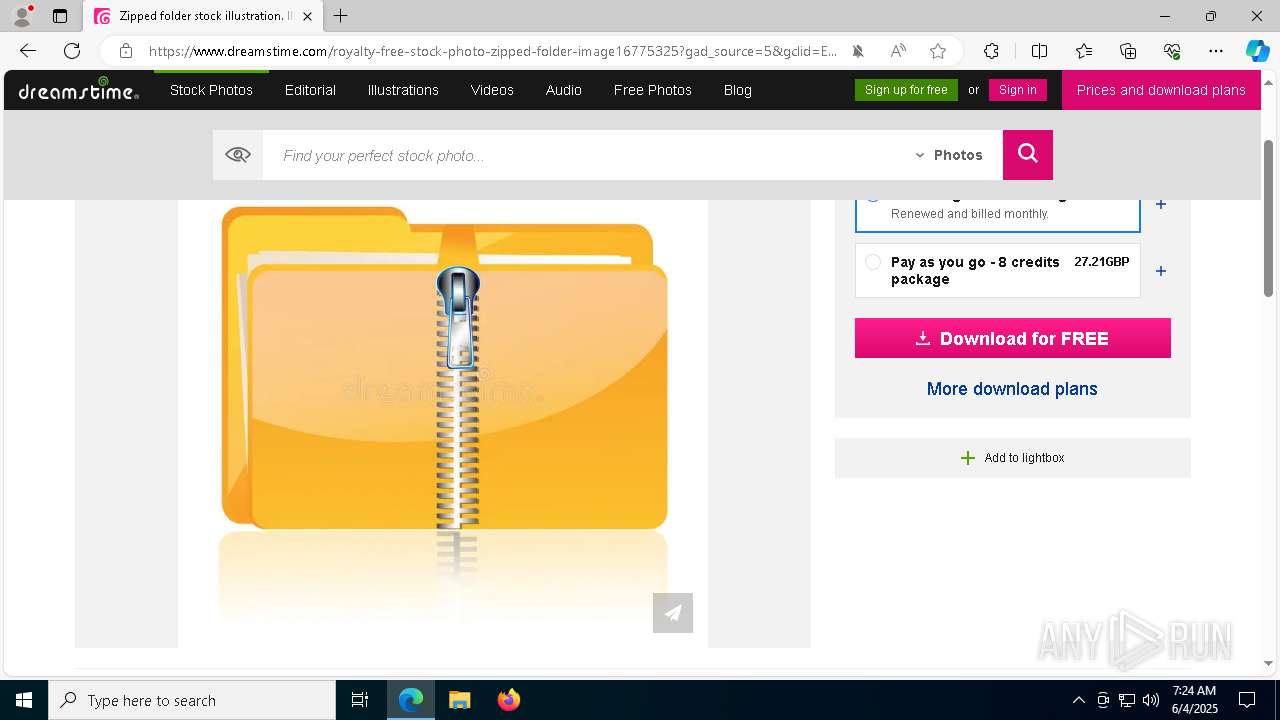1280x720 pixels.
Task: Refresh the page
Action: 72,51
